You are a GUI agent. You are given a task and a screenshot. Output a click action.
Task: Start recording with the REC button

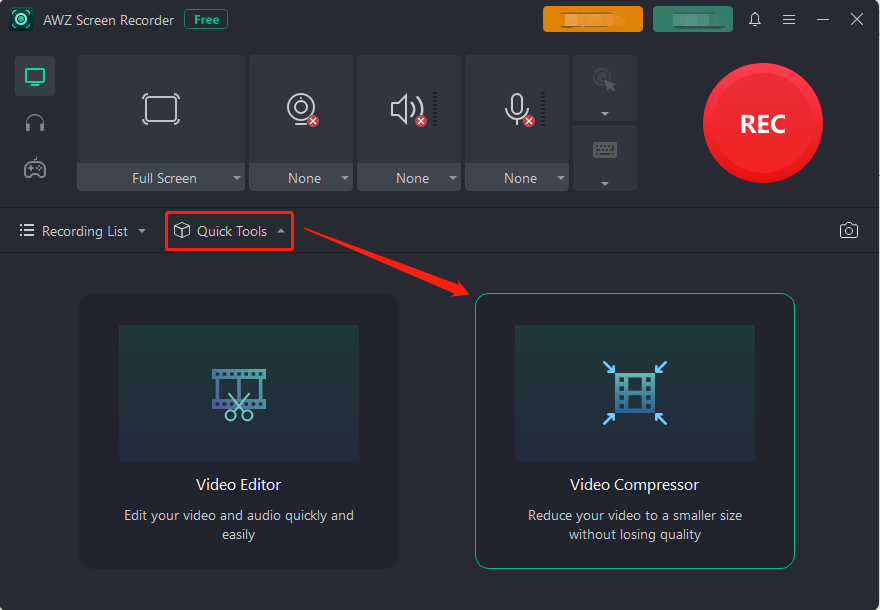point(762,123)
